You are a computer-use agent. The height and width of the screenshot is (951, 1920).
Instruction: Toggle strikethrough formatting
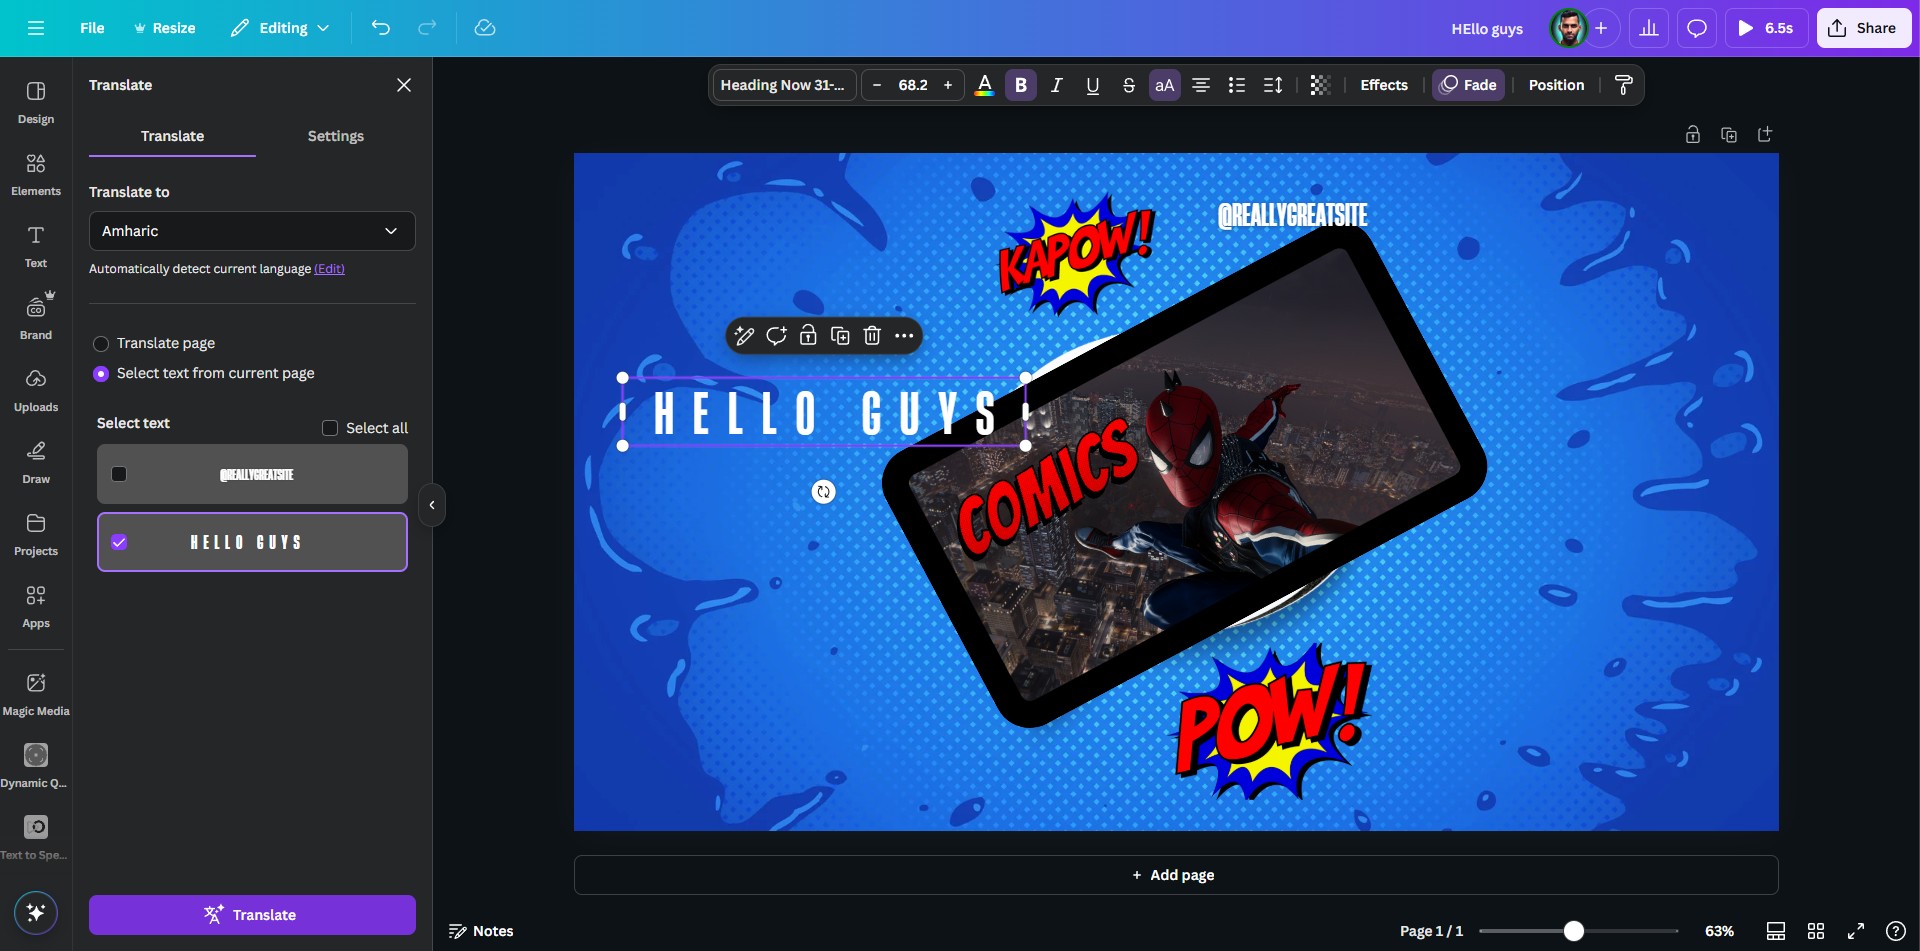pos(1128,85)
